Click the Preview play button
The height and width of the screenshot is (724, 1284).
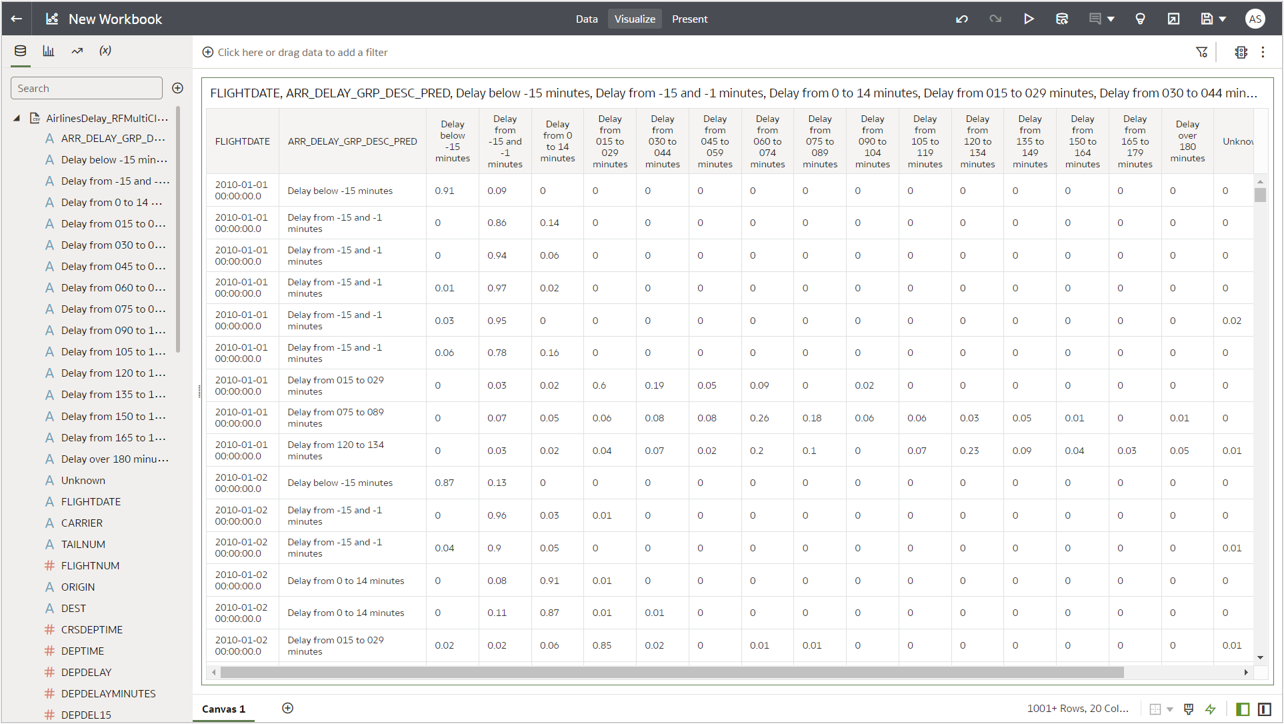click(1028, 19)
